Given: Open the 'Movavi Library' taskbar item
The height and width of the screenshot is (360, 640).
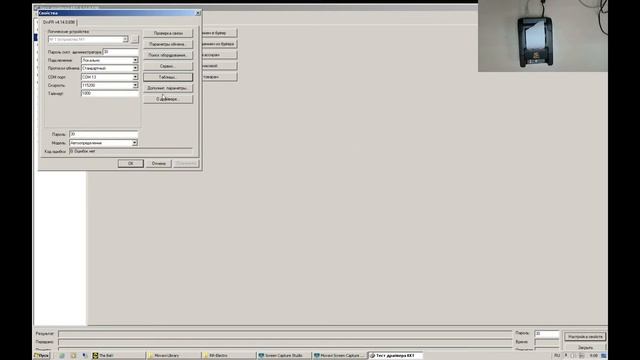Looking at the screenshot, I should tap(173, 356).
